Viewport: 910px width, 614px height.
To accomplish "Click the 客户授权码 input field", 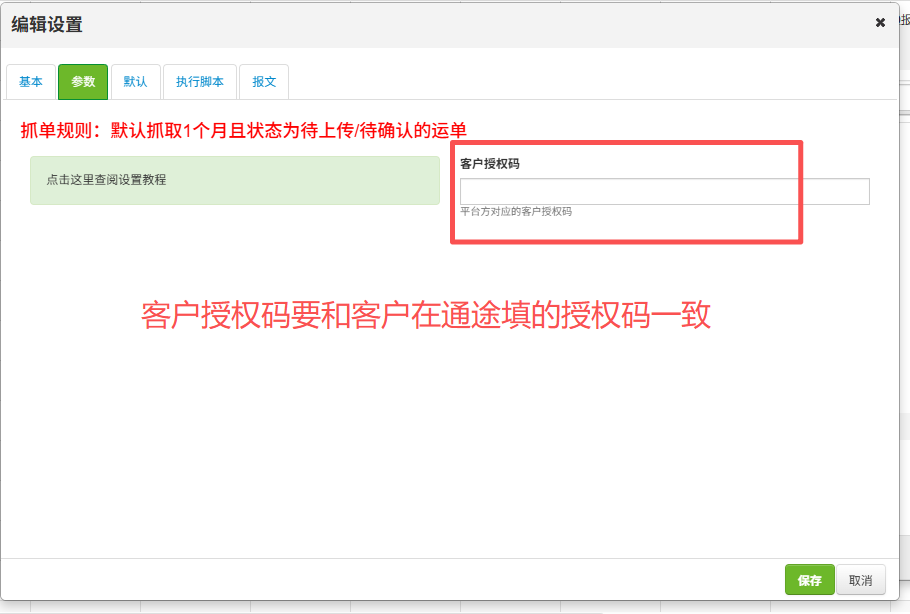I will pos(664,191).
